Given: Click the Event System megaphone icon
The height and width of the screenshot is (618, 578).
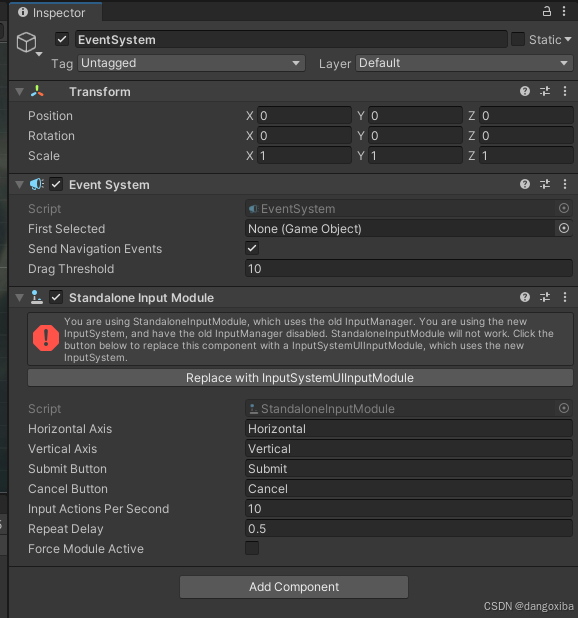Looking at the screenshot, I should point(37,184).
